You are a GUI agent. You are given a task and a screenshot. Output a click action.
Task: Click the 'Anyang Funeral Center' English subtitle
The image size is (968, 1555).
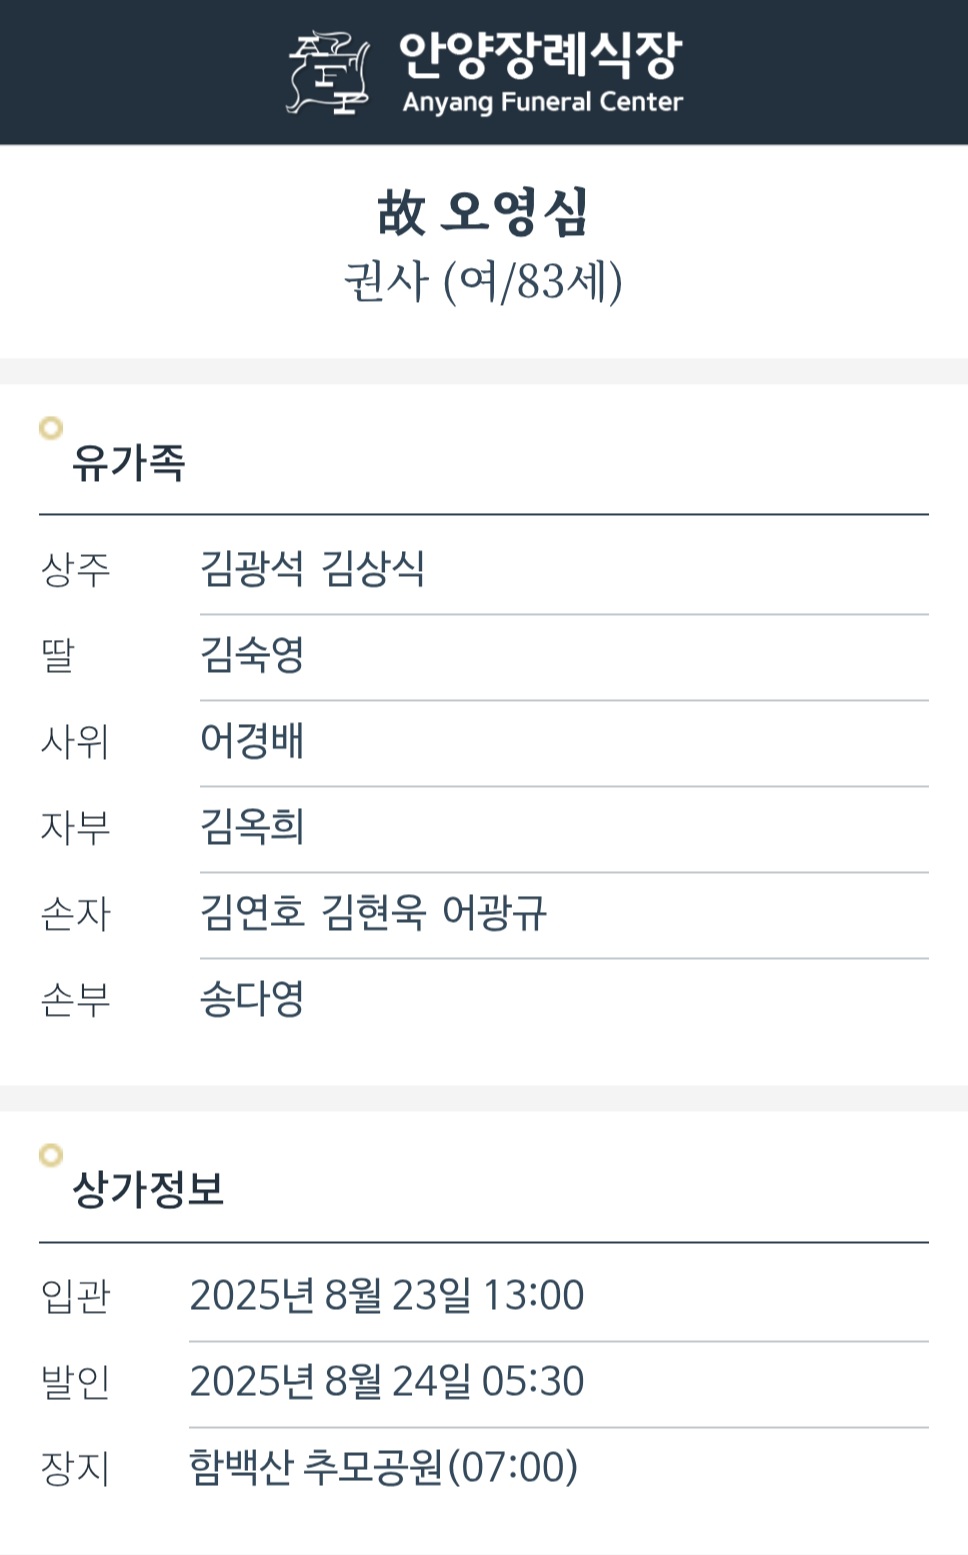coord(542,102)
